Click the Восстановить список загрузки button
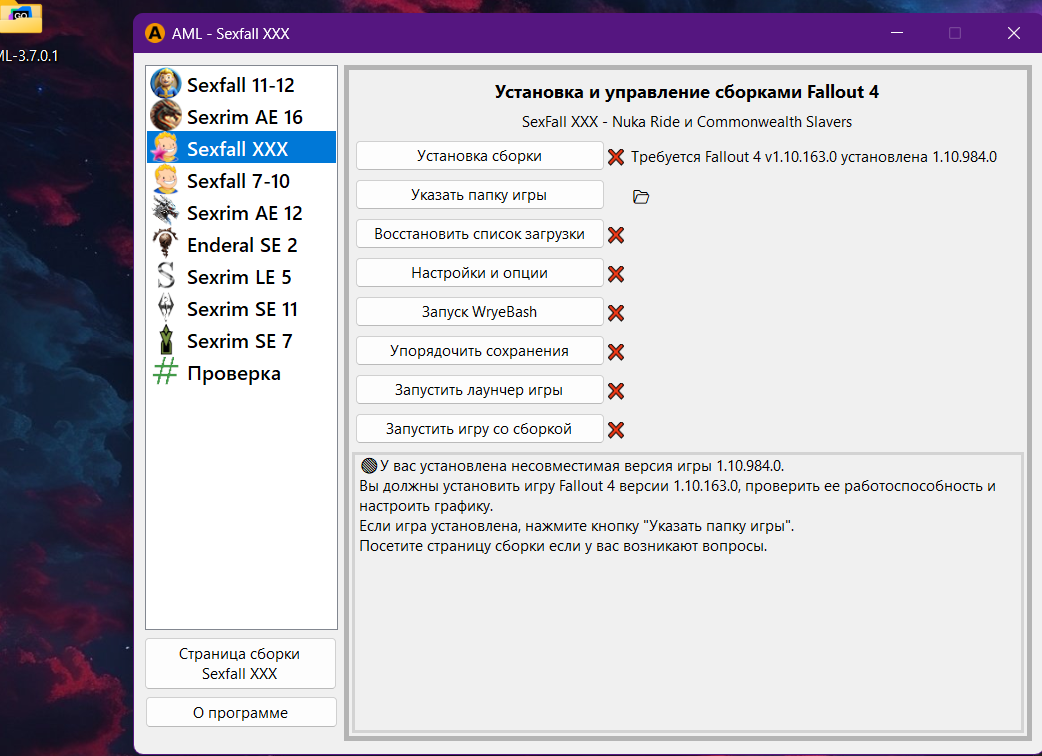Viewport: 1042px width, 756px height. 479,234
